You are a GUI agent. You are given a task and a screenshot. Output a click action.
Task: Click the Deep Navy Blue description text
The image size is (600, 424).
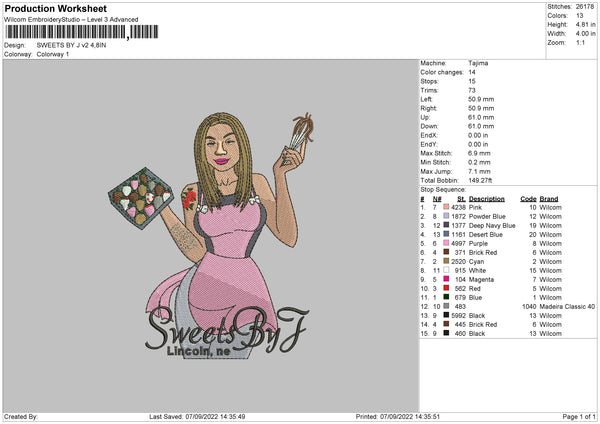point(492,225)
